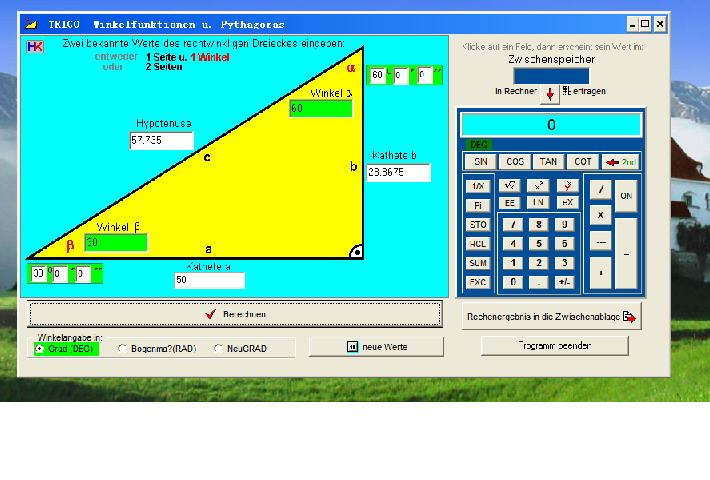Click the Berechnen calculate button
710x480 pixels.
click(x=235, y=314)
